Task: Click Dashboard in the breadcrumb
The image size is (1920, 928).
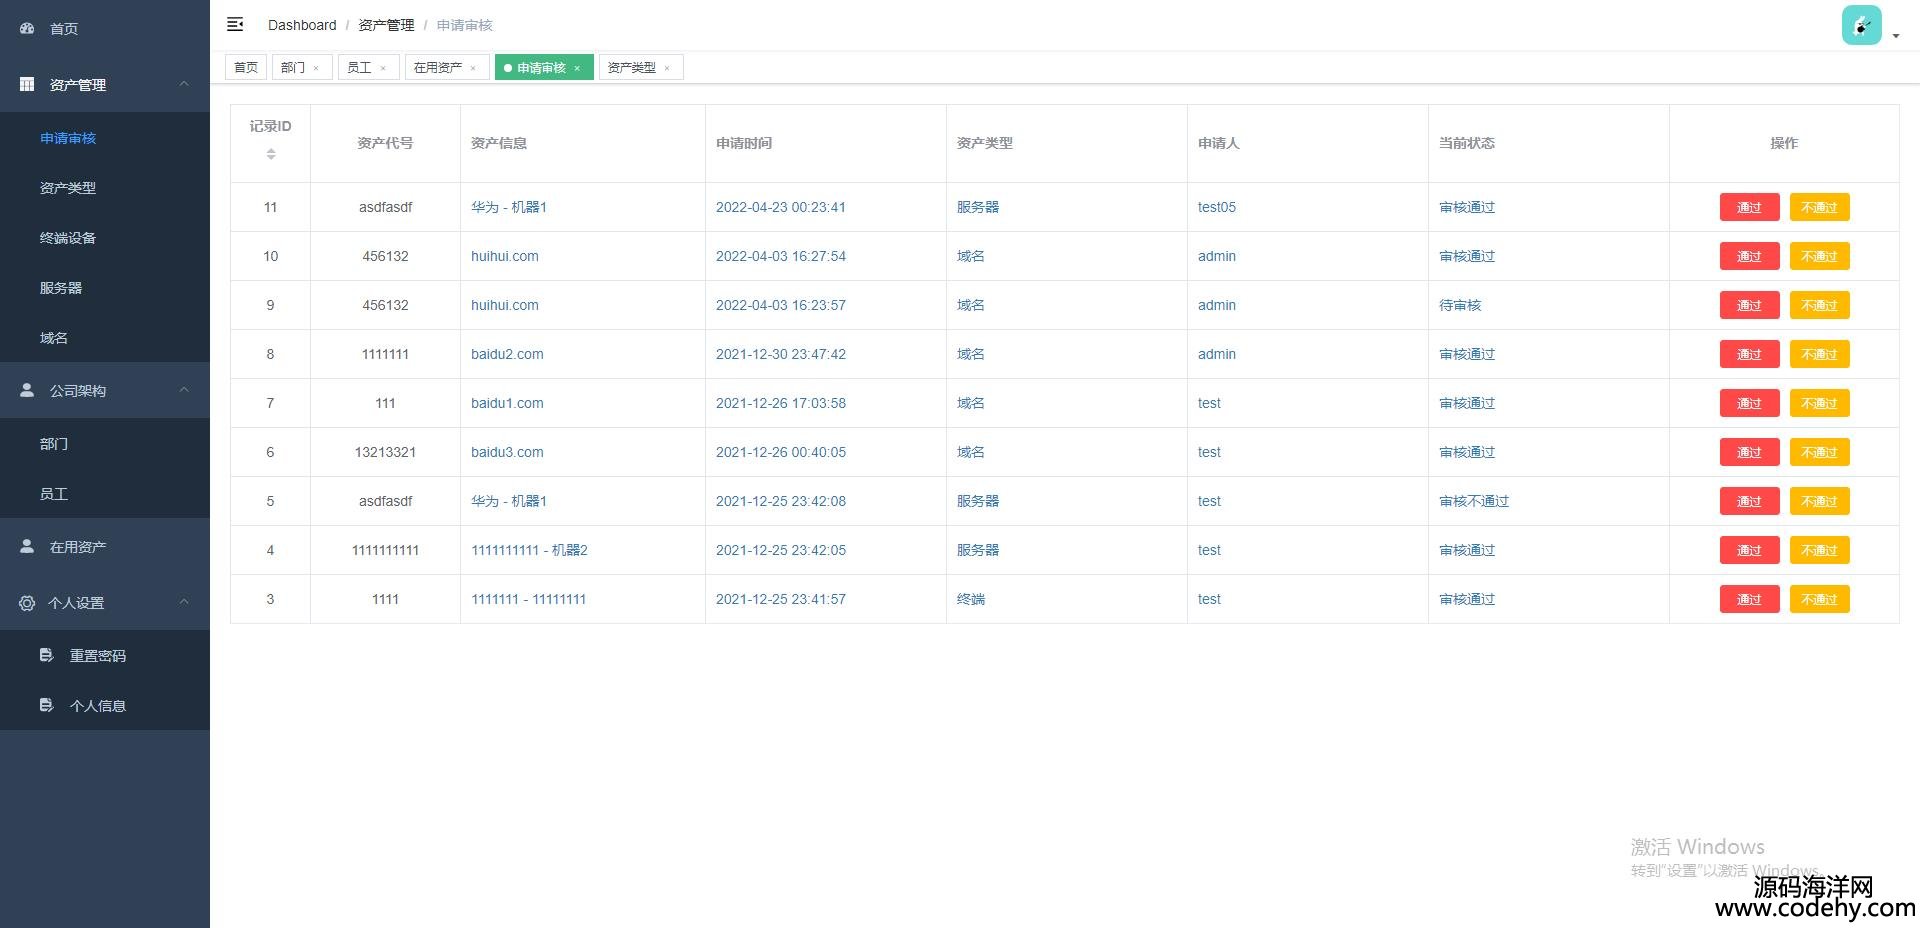Action: [x=302, y=25]
